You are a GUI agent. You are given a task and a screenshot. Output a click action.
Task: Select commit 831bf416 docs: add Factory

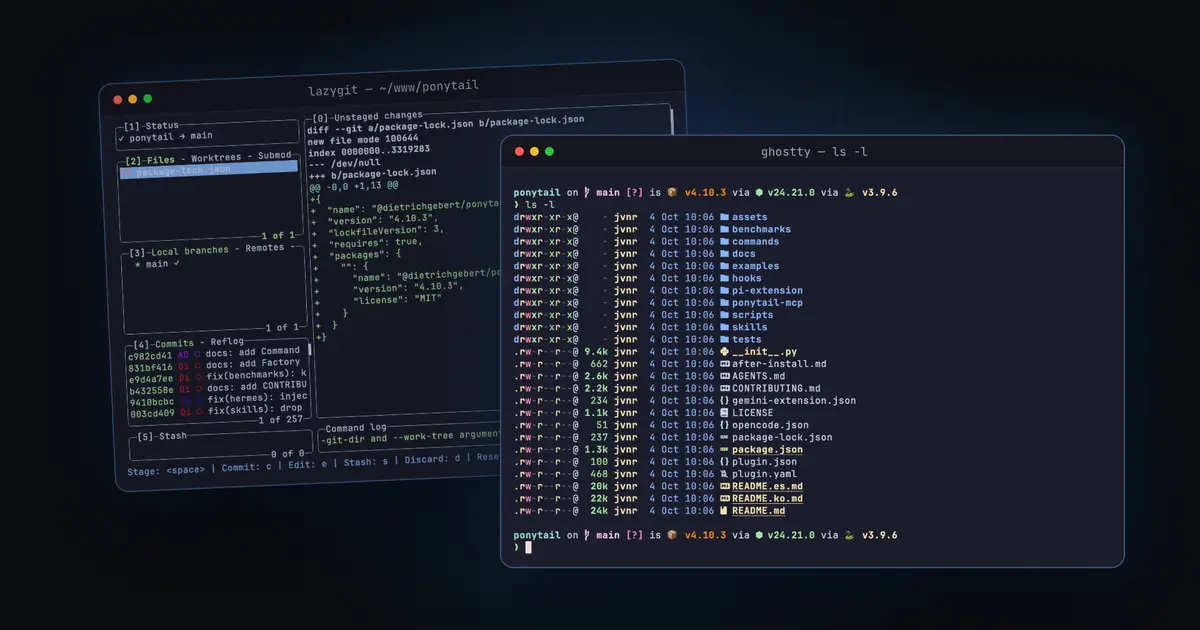point(214,364)
